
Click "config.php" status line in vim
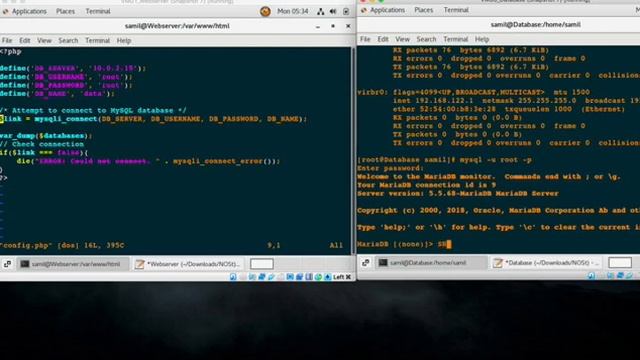(x=62, y=245)
